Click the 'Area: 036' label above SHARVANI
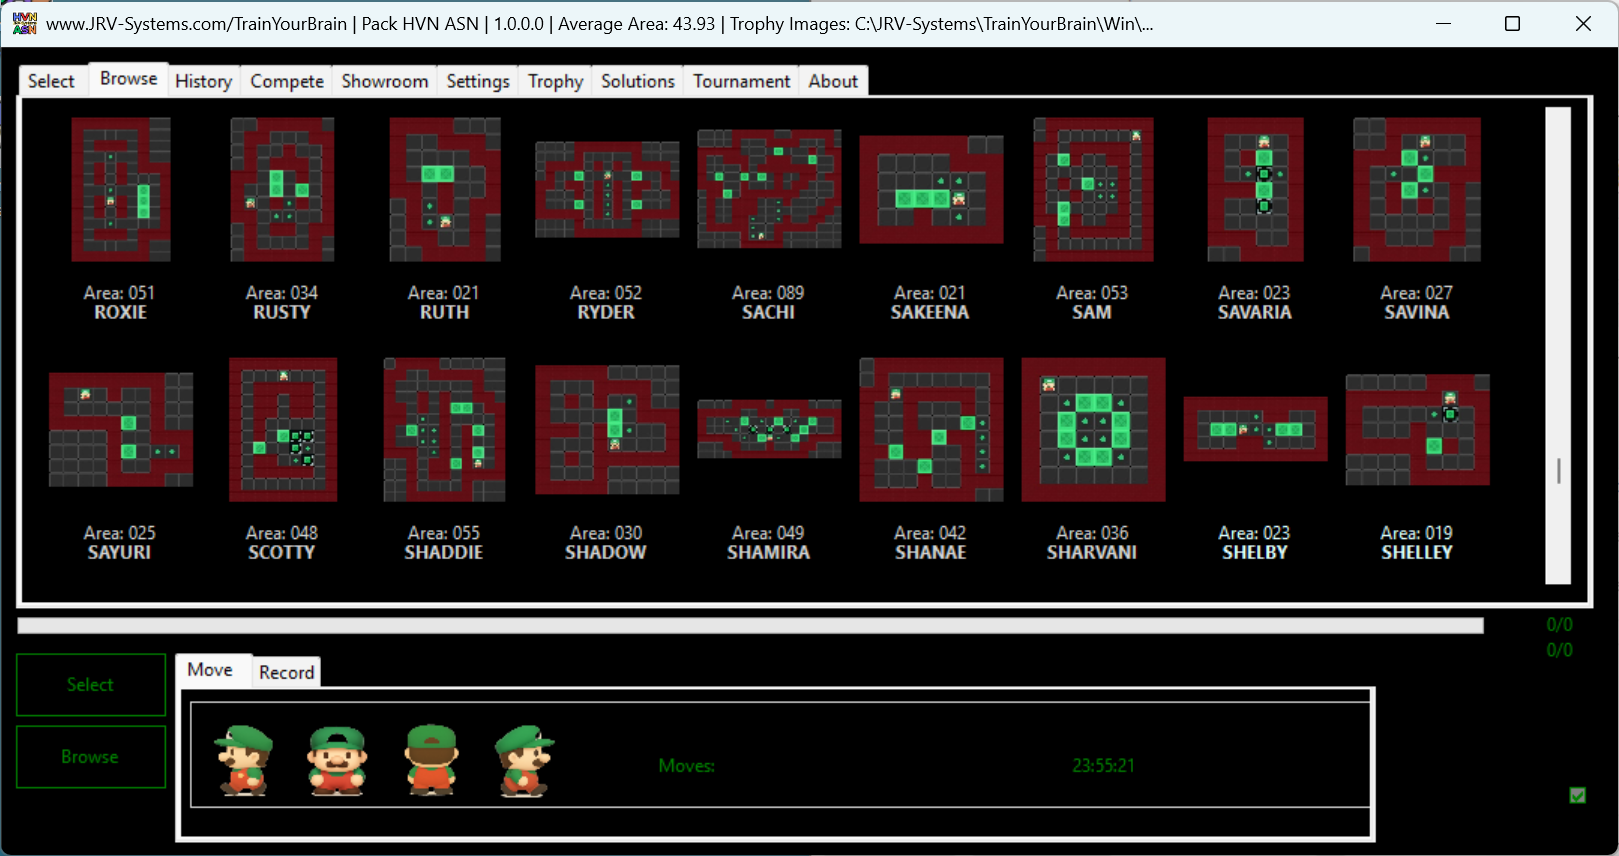The height and width of the screenshot is (856, 1619). (x=1092, y=533)
